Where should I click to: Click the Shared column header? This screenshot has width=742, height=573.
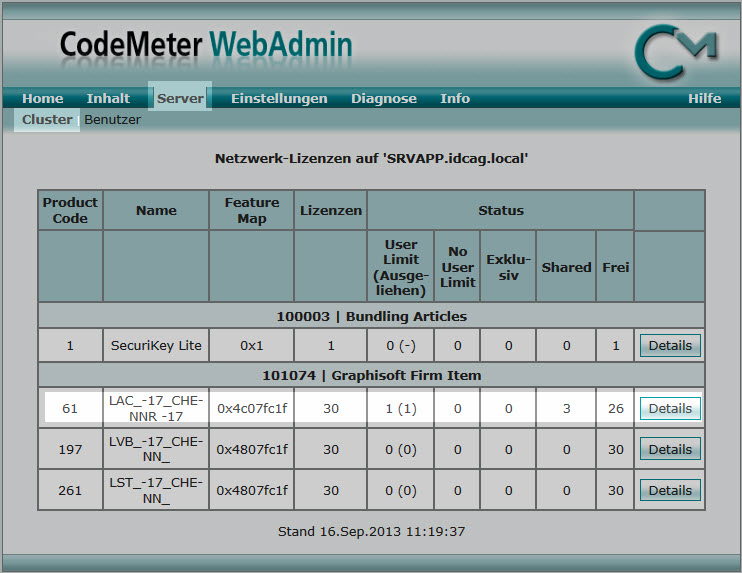click(566, 267)
